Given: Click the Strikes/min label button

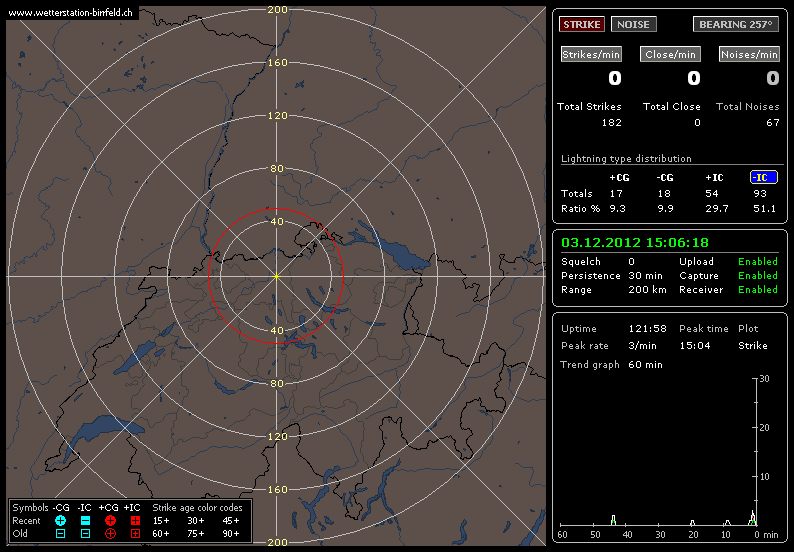Looking at the screenshot, I should 591,54.
